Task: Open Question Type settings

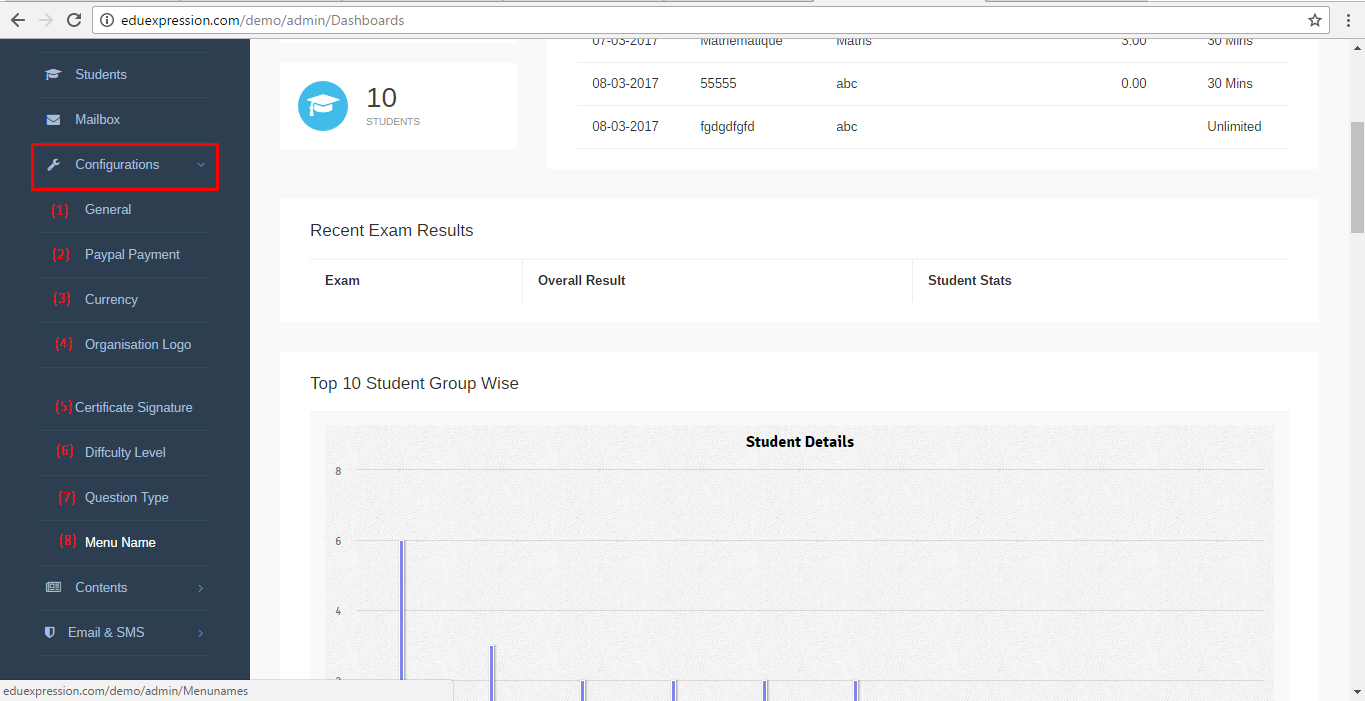Action: (x=127, y=498)
